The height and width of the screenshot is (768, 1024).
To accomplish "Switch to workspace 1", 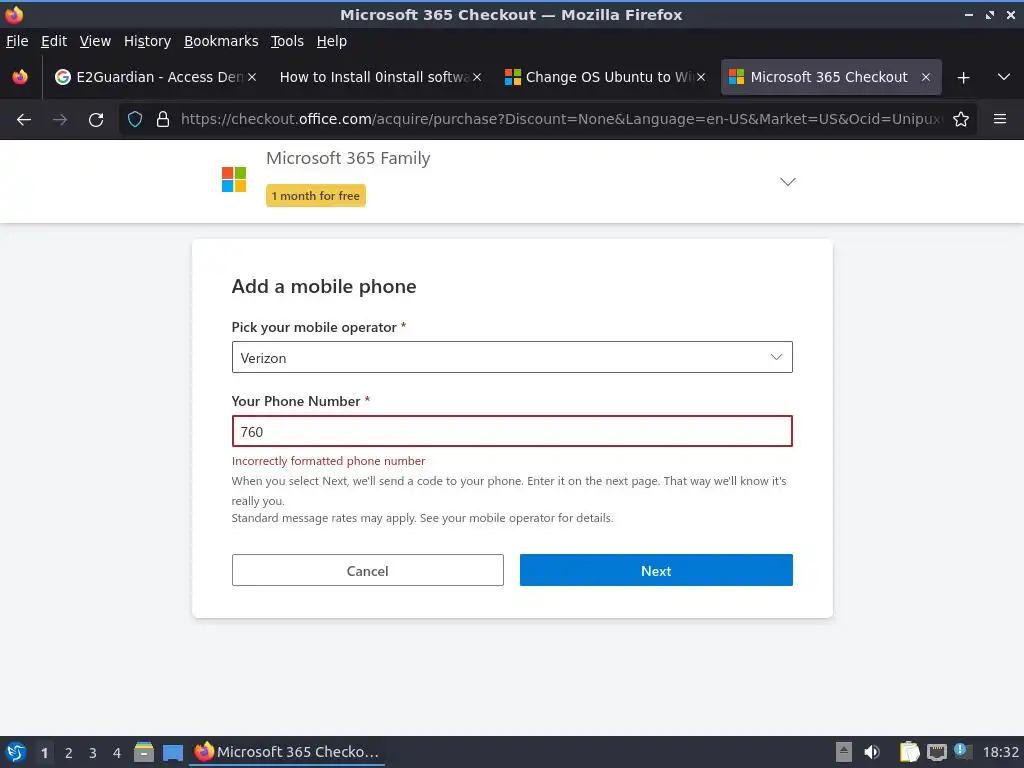I will click(44, 753).
